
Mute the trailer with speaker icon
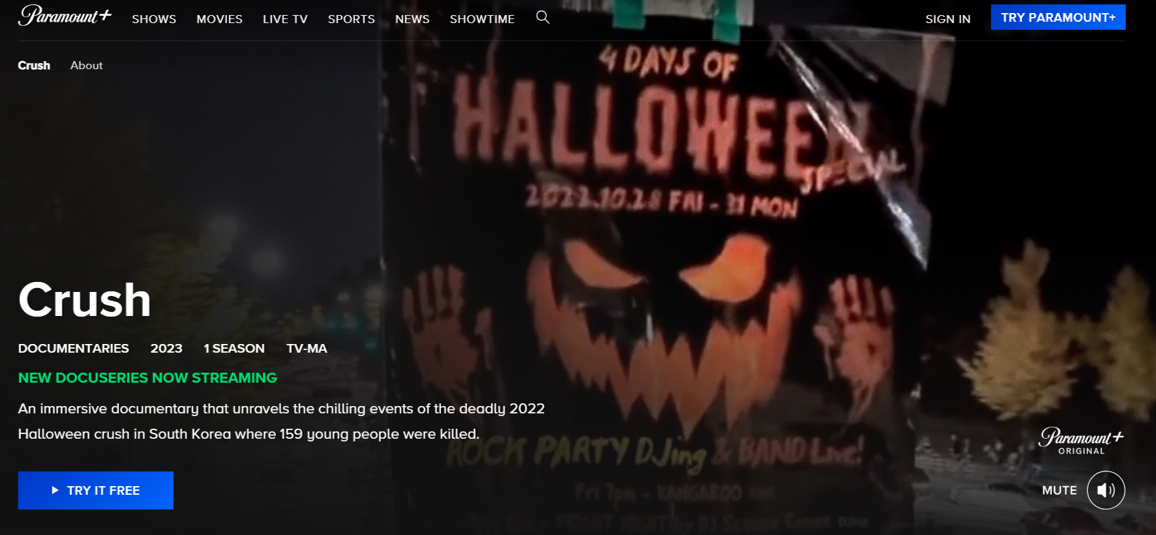point(1106,490)
